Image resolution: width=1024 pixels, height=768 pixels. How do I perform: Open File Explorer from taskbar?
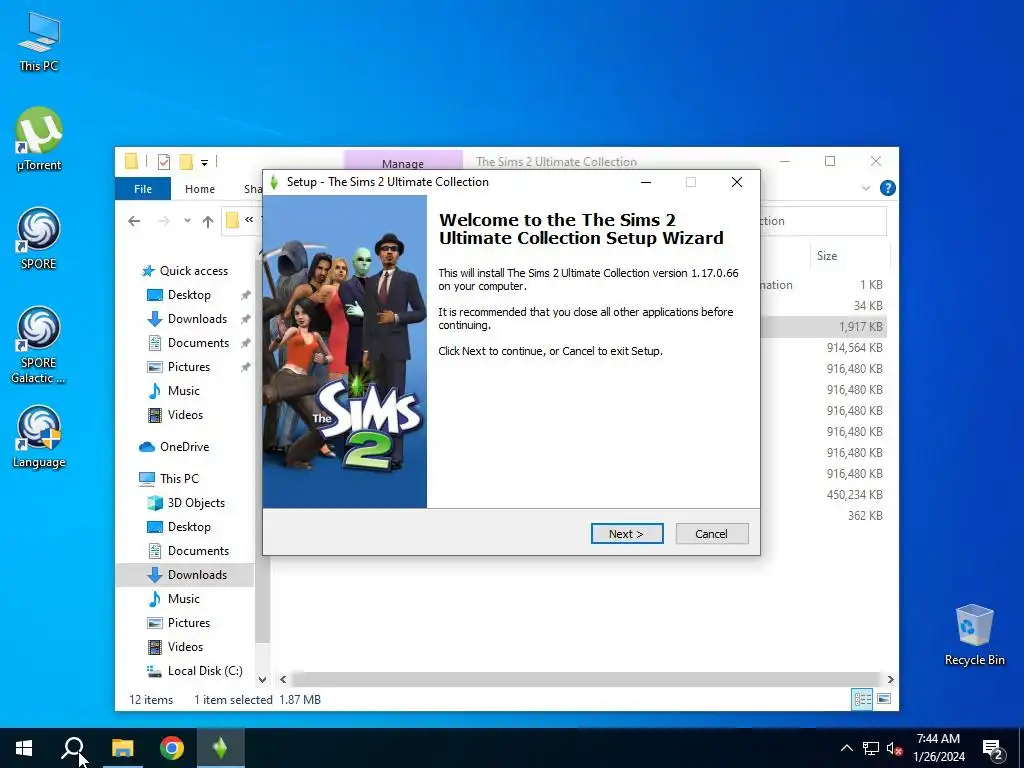click(122, 748)
